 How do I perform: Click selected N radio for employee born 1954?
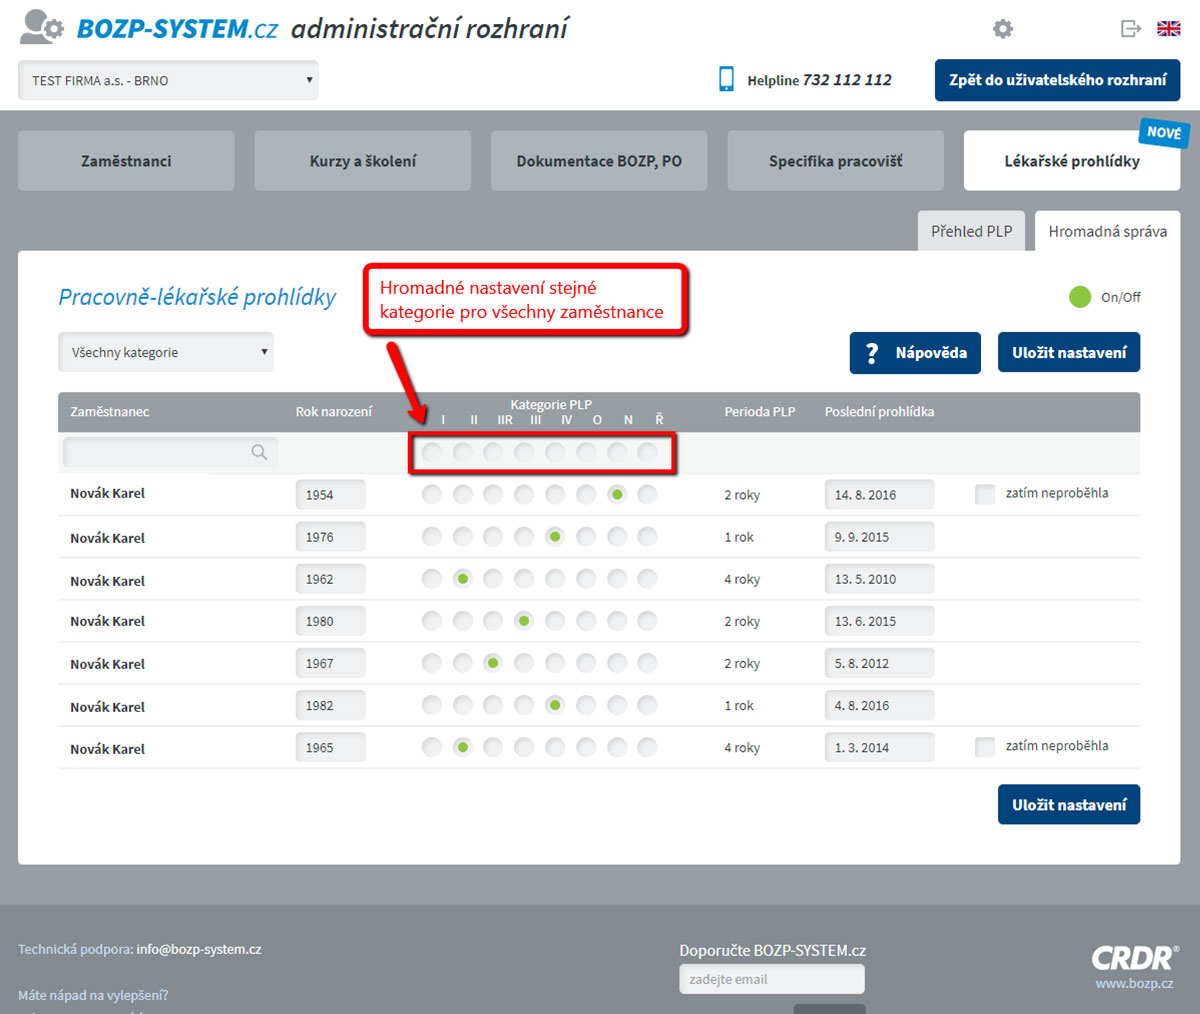[617, 494]
